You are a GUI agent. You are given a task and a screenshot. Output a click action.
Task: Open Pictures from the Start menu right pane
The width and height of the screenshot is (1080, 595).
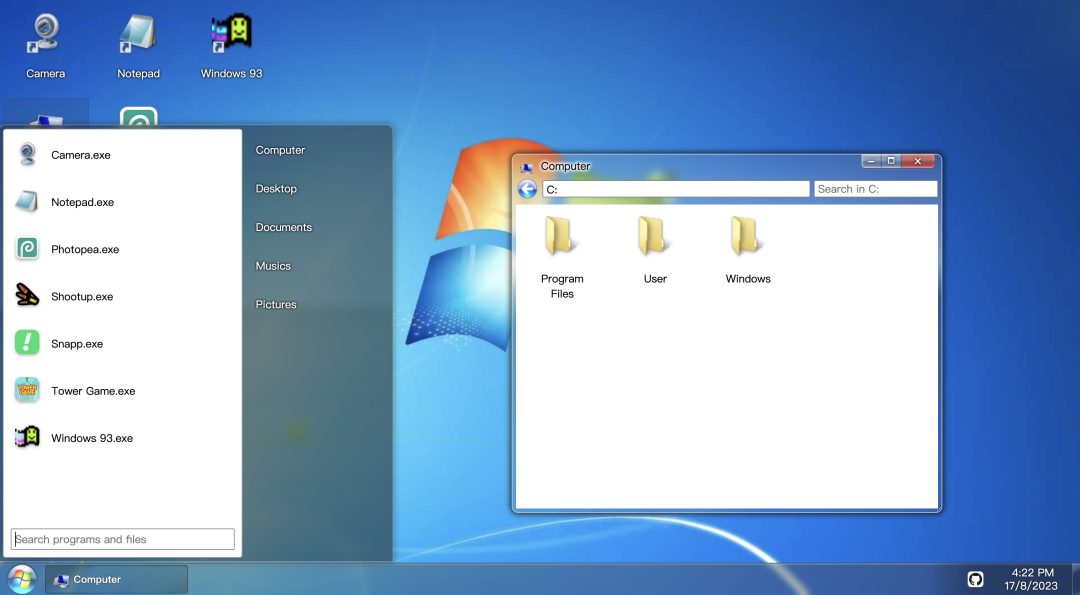point(276,304)
